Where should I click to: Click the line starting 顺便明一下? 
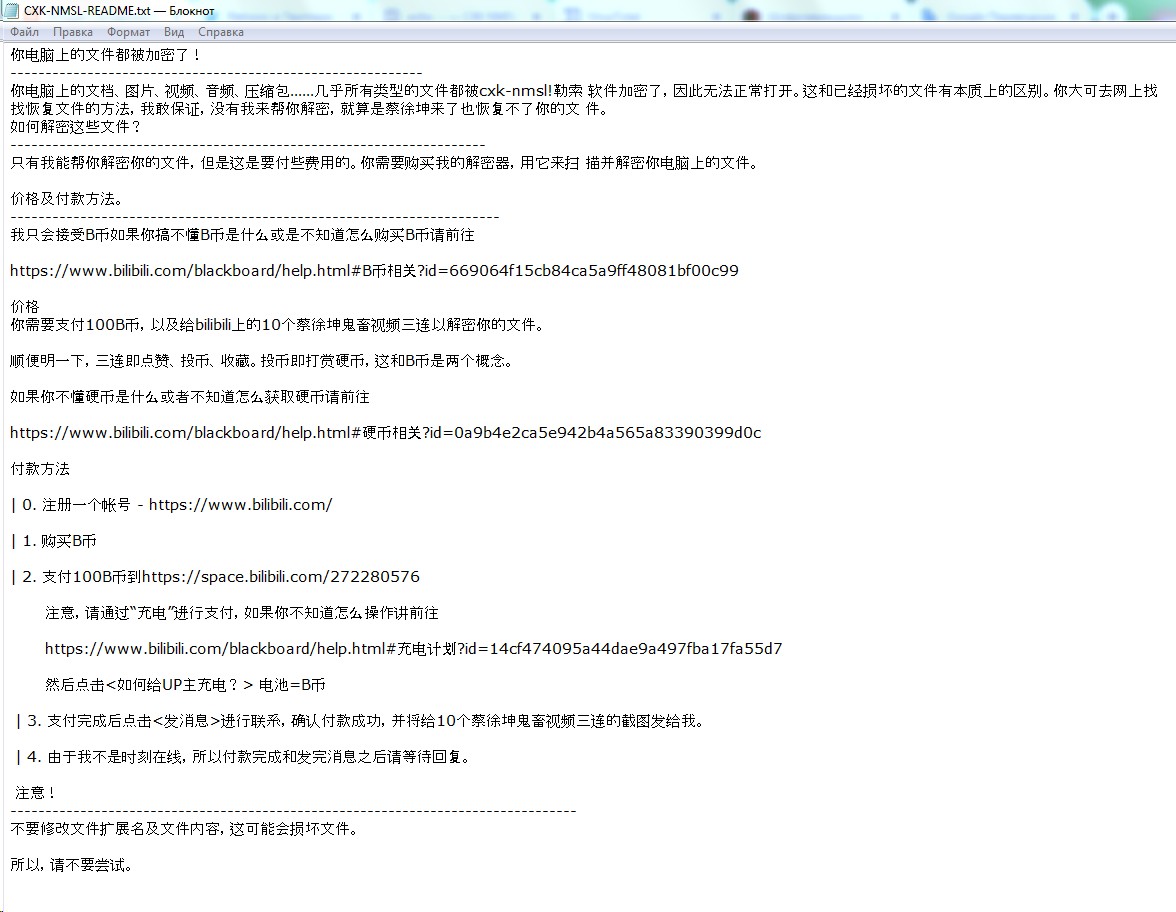(262, 361)
